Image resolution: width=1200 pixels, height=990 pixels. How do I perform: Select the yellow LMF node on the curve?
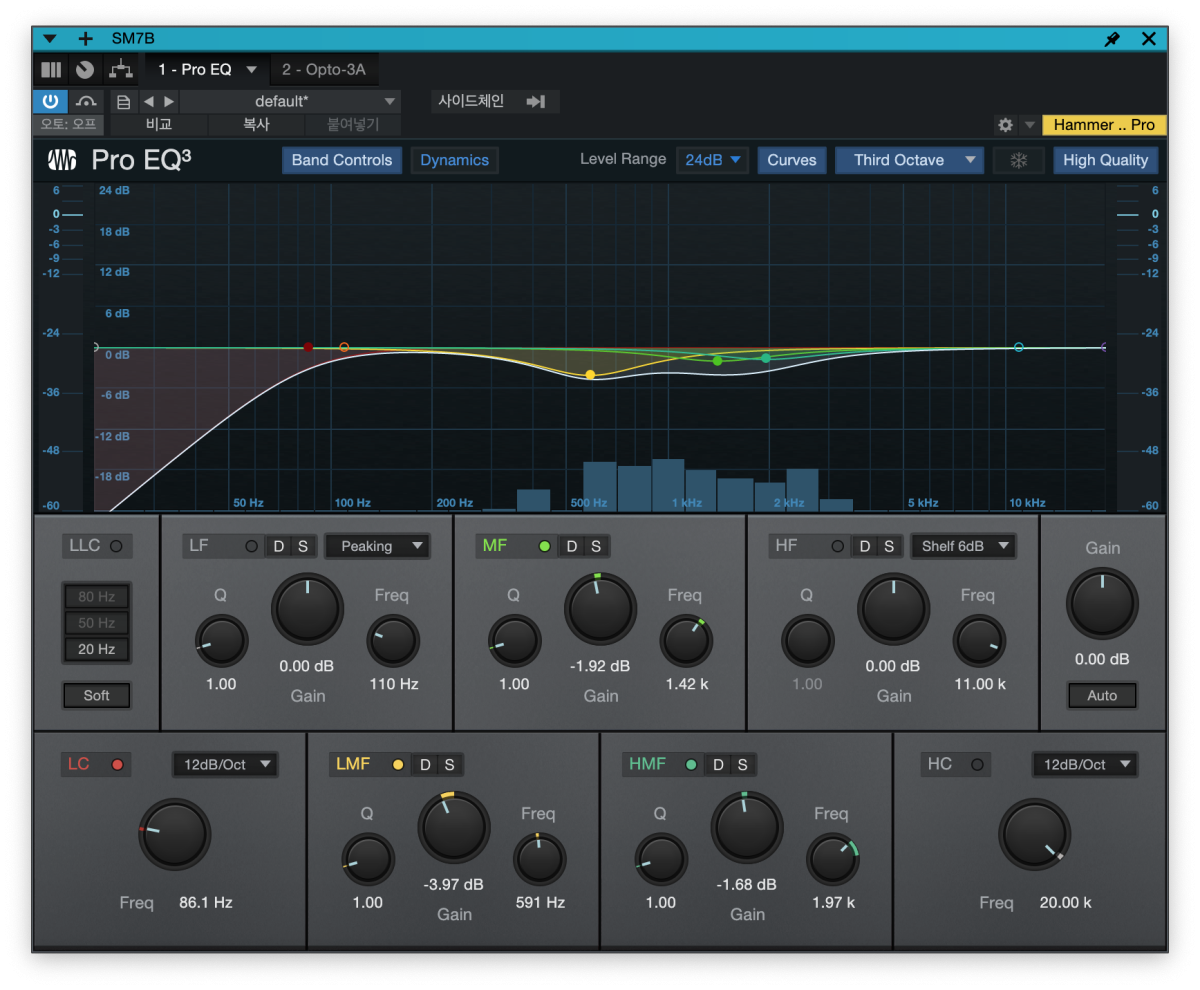[590, 374]
